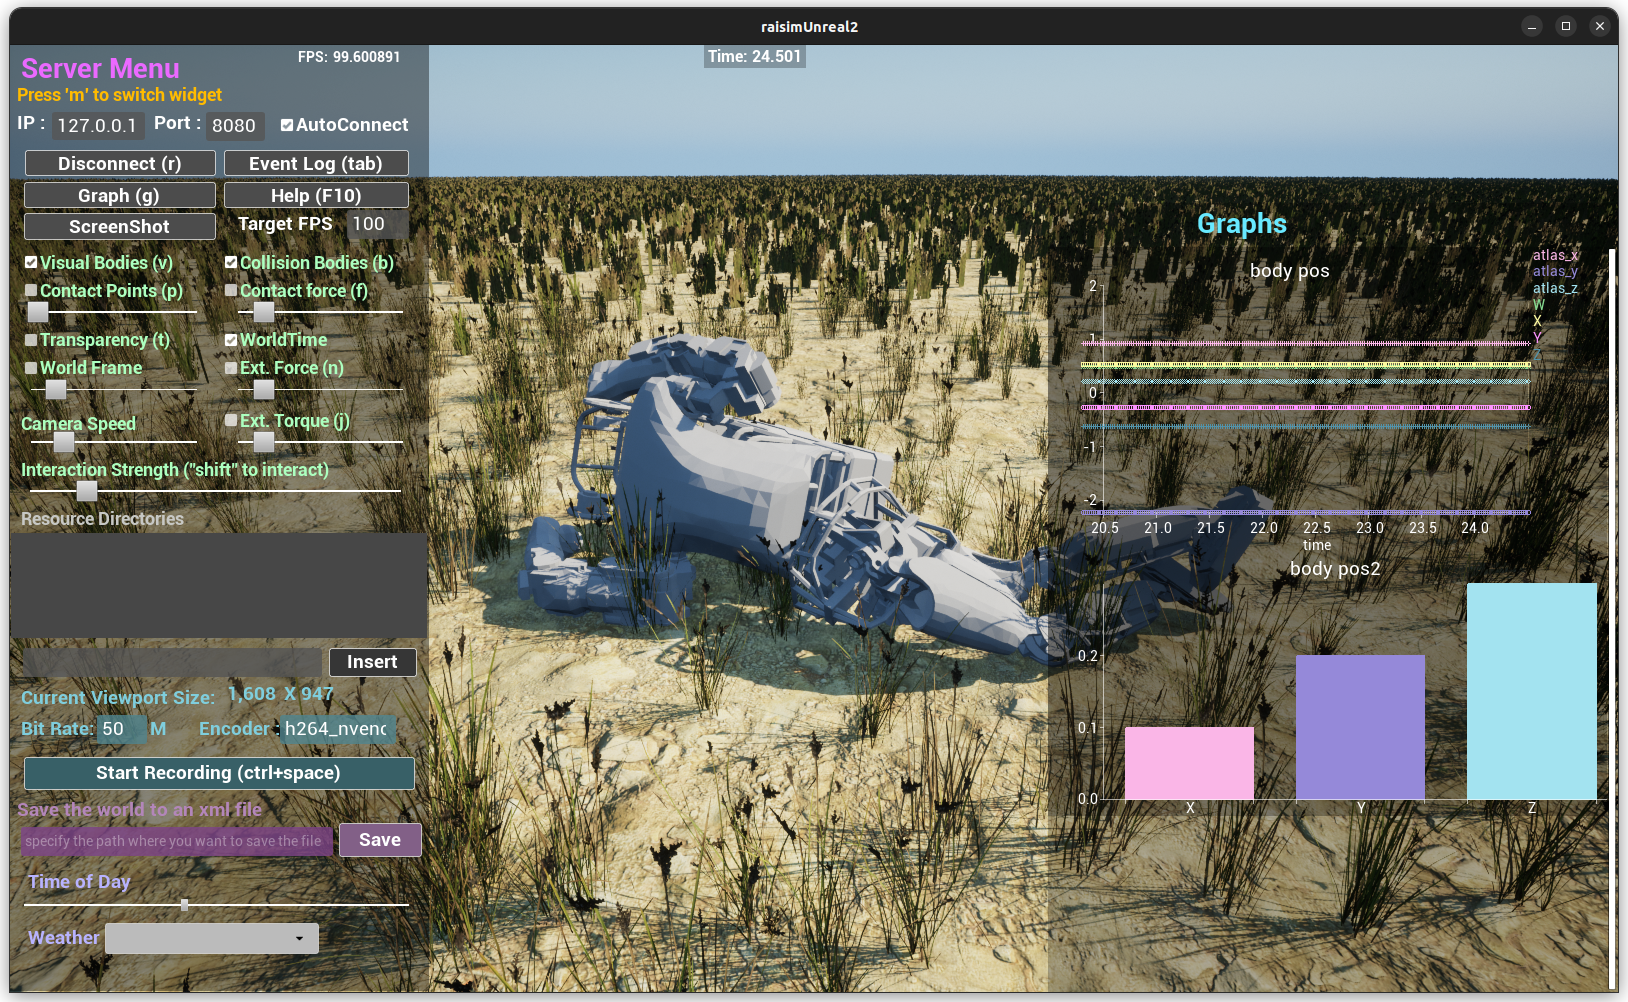Click the Time of Day slider handle
1628x1002 pixels.
click(x=184, y=905)
